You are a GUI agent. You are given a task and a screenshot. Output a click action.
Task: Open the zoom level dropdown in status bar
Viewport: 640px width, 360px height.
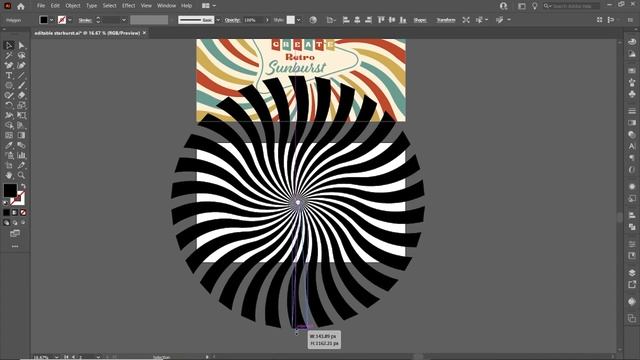56,357
